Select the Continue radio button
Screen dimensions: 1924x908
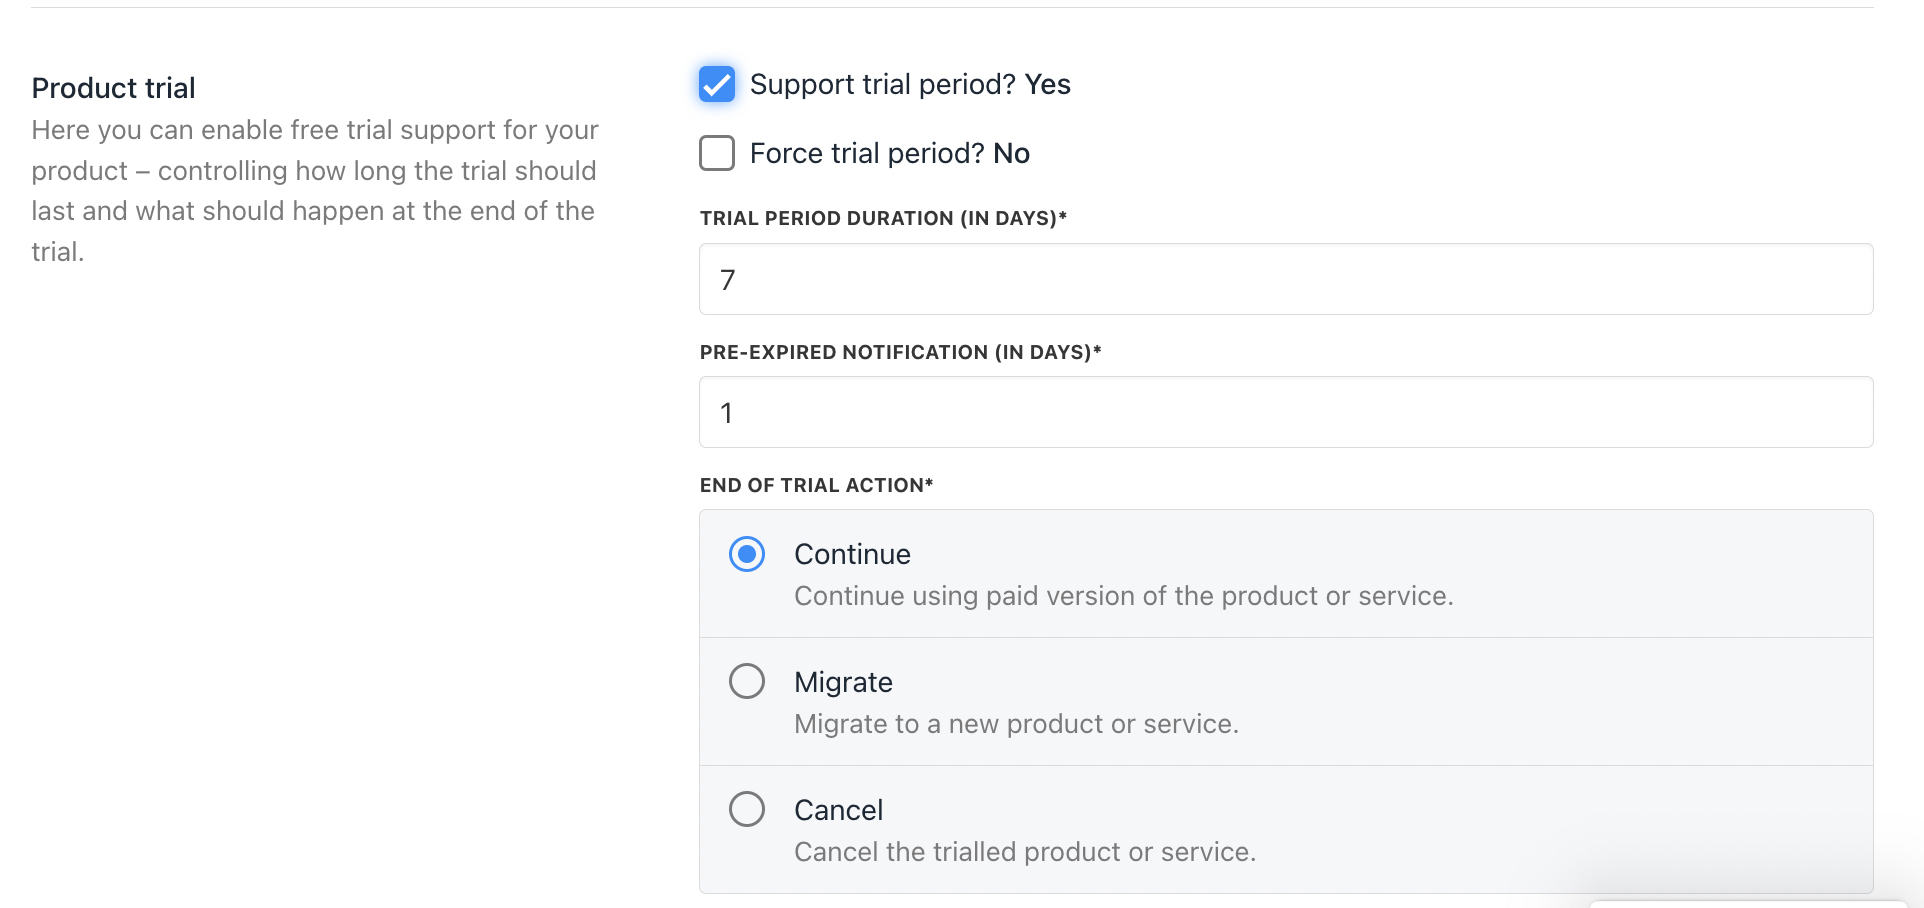coord(747,554)
